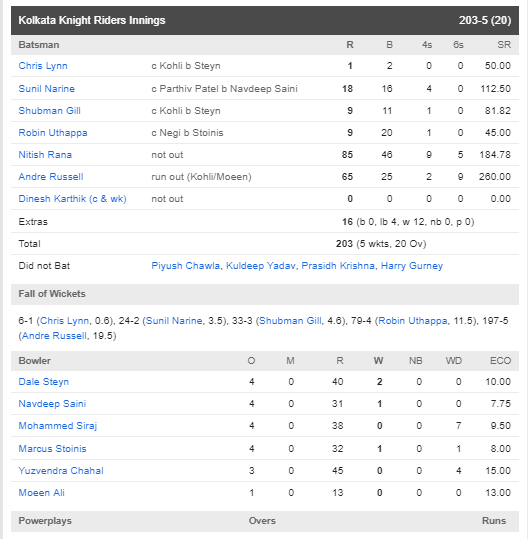Click Prasidh Krishna in Did not Bat

[338, 266]
